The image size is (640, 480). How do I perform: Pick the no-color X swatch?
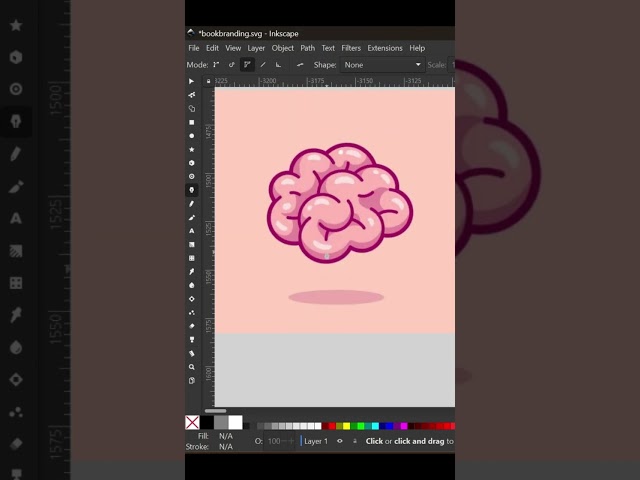tap(192, 422)
